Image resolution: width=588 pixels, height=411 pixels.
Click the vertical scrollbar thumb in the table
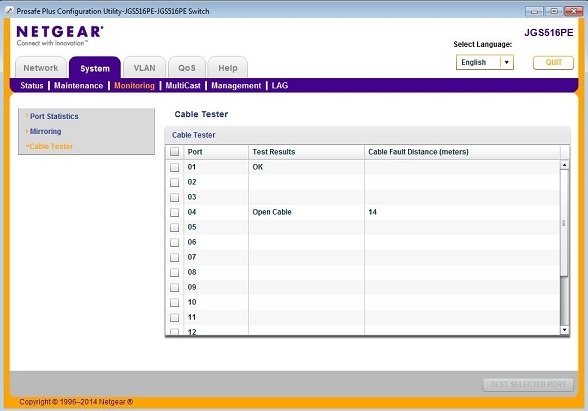point(564,223)
